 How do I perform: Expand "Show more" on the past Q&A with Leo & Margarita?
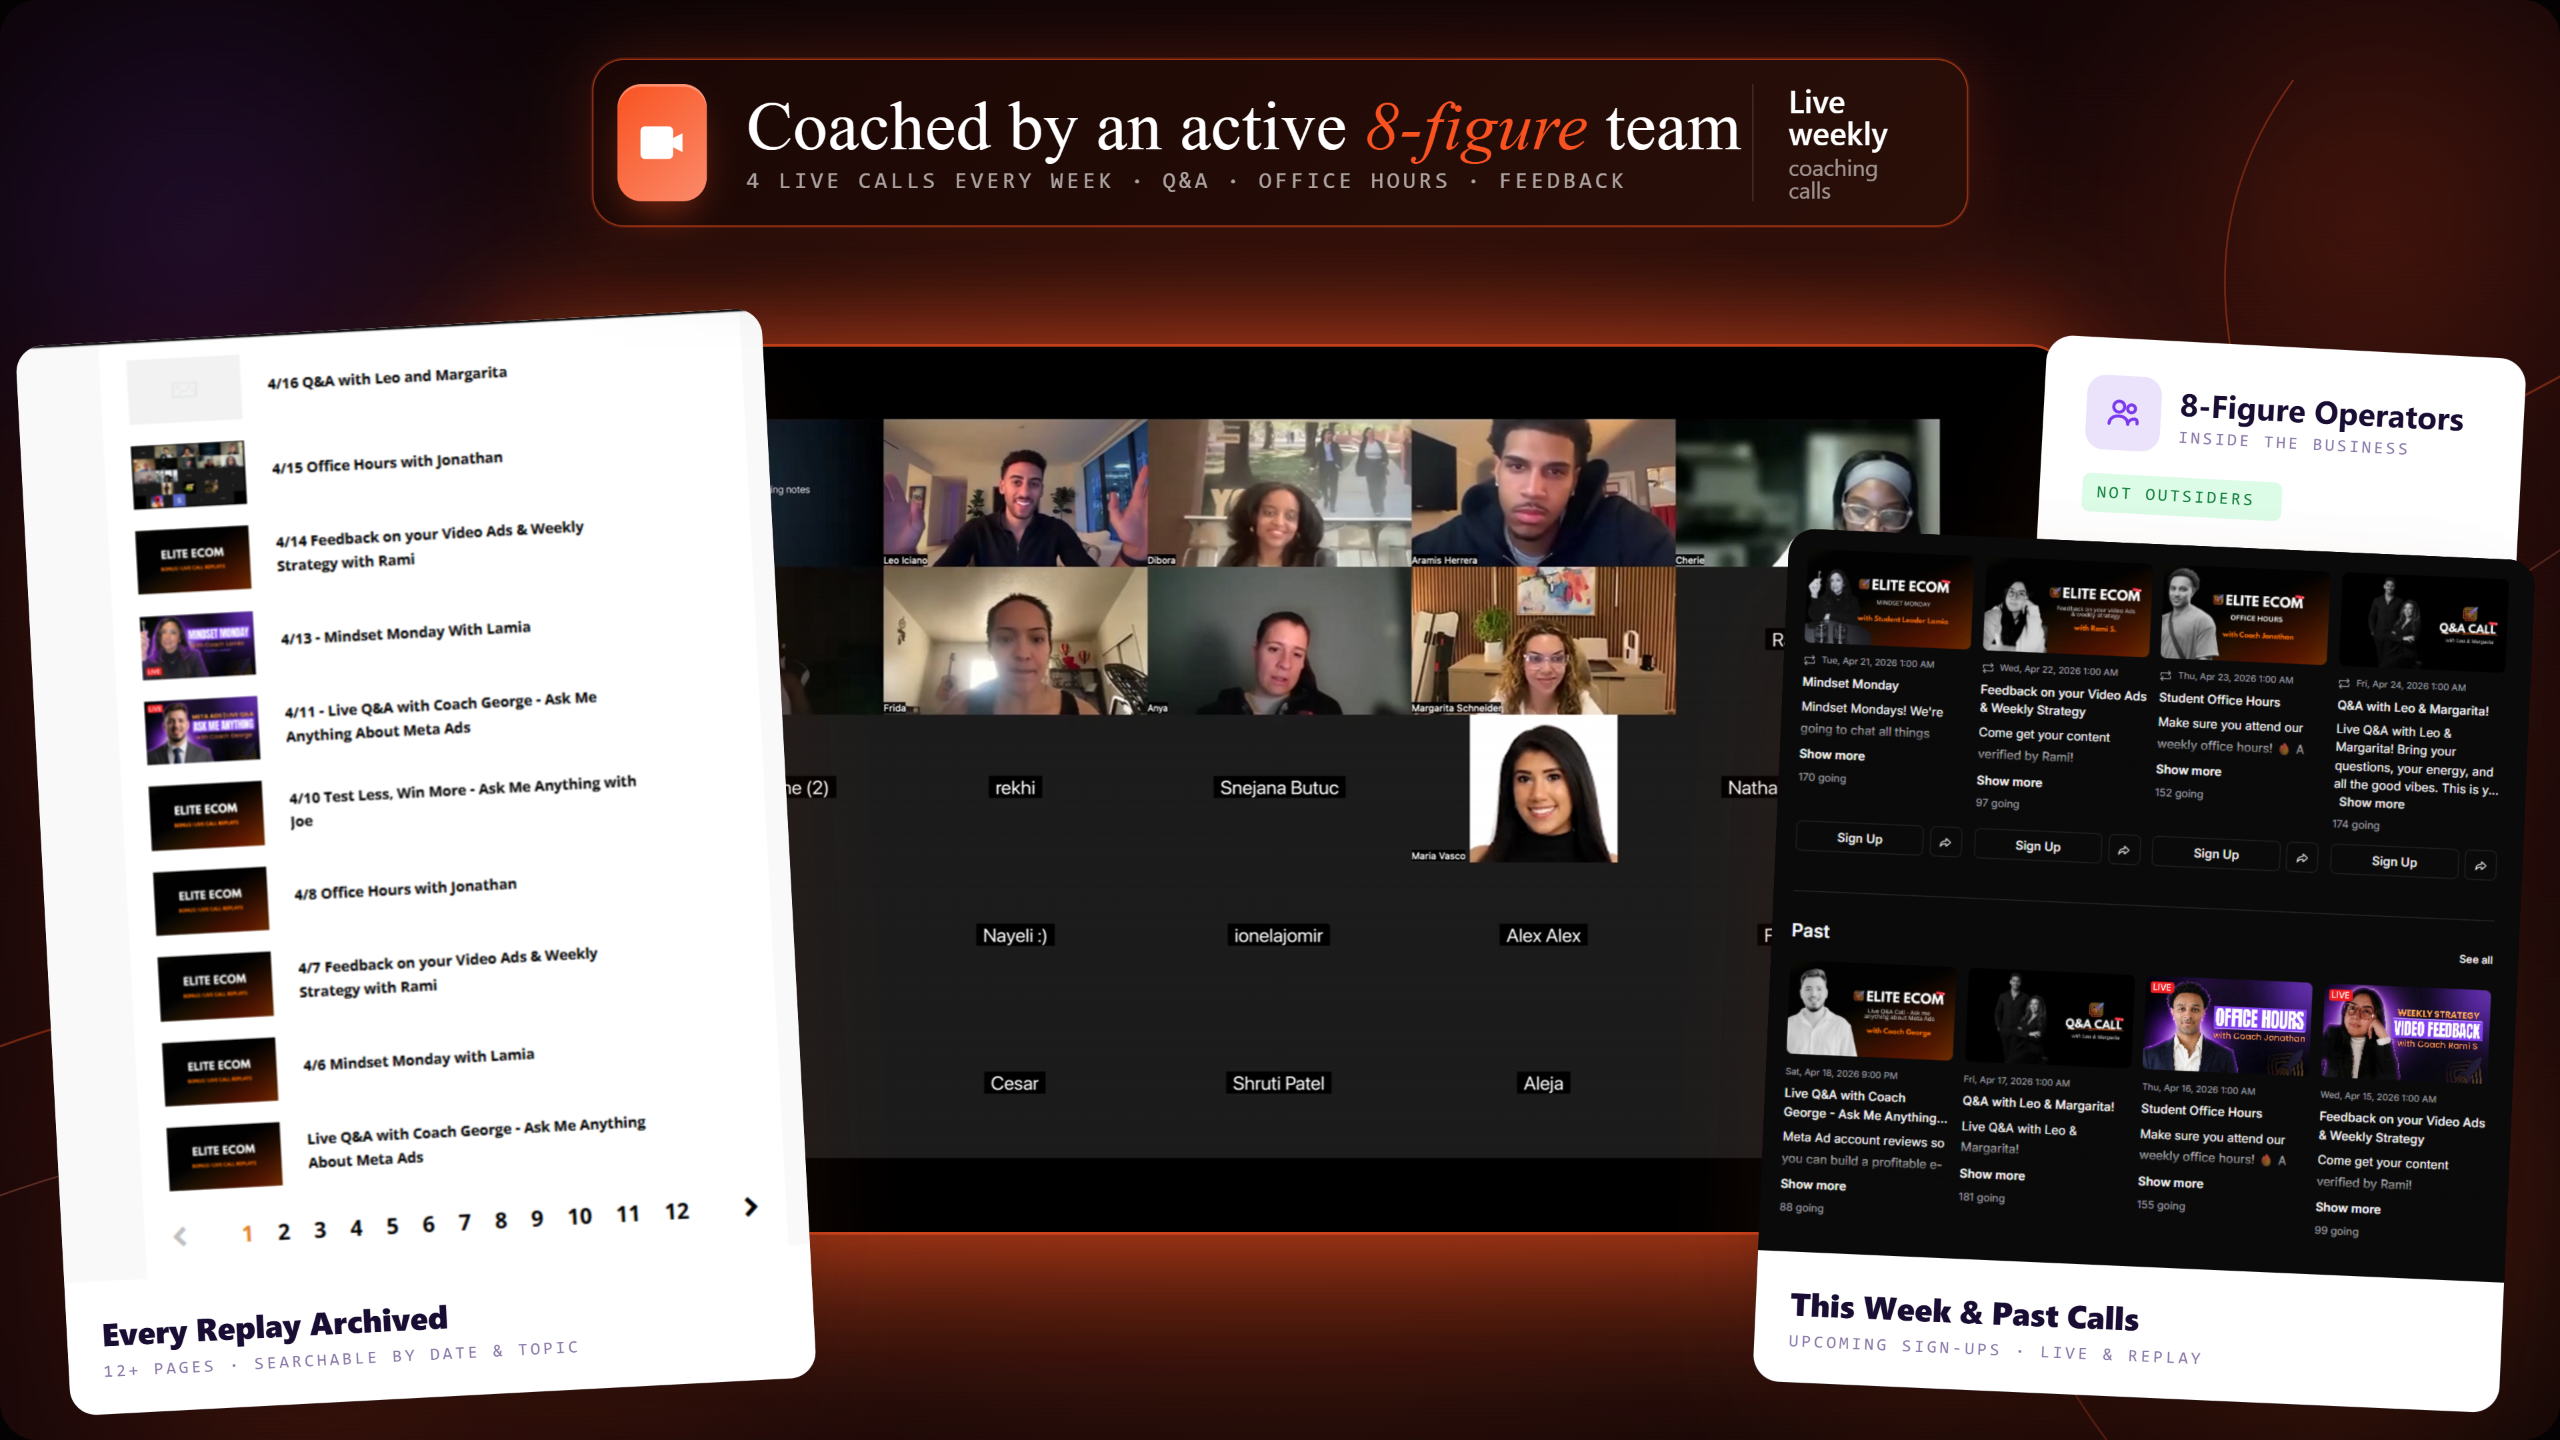1991,1174
